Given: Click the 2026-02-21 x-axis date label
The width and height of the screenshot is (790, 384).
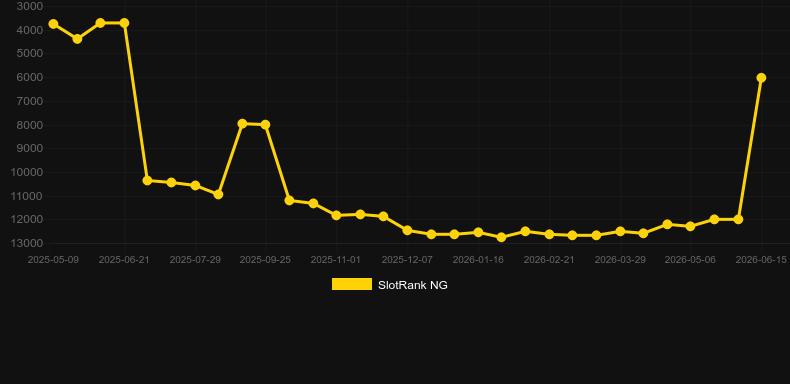Looking at the screenshot, I should 549,260.
